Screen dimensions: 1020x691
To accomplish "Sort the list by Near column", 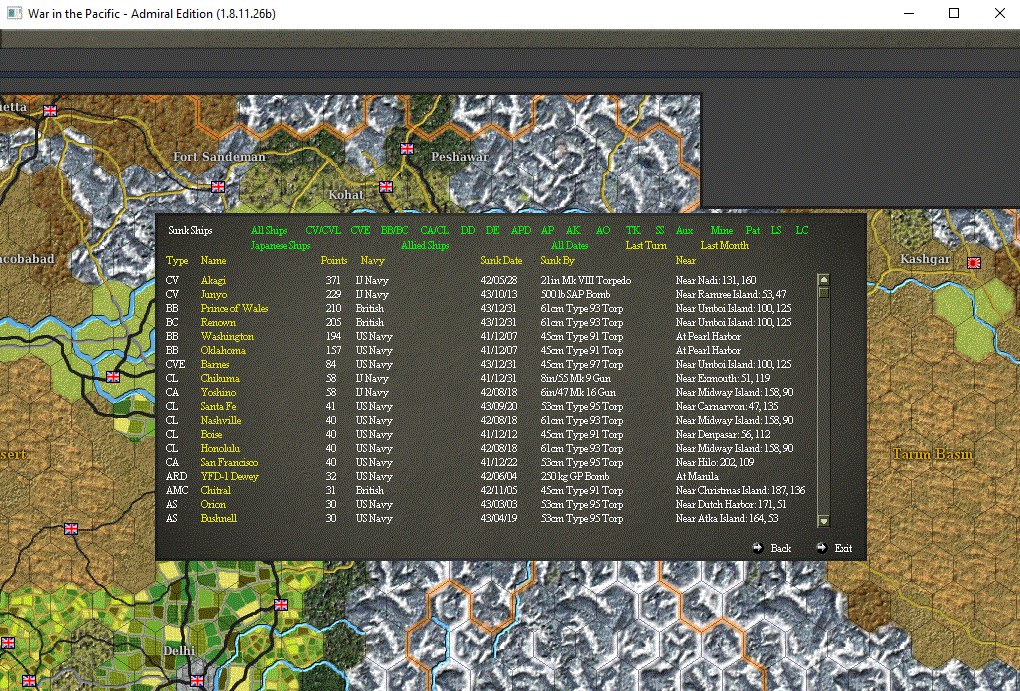I will coord(686,261).
